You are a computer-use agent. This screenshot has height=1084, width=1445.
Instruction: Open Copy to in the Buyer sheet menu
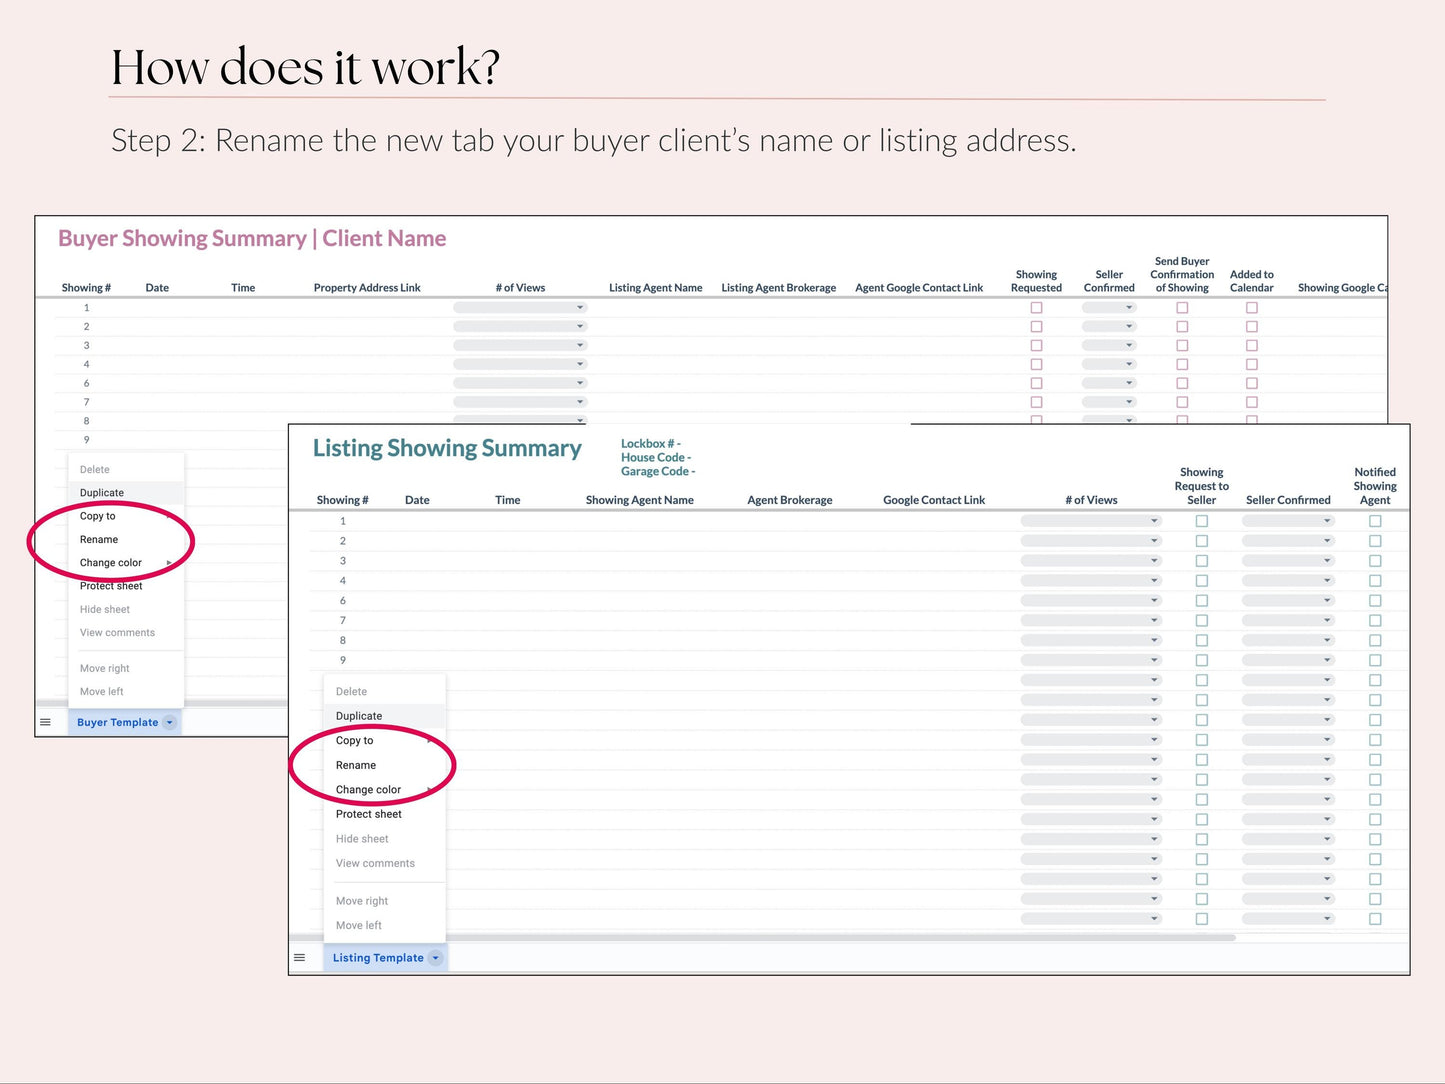point(98,517)
